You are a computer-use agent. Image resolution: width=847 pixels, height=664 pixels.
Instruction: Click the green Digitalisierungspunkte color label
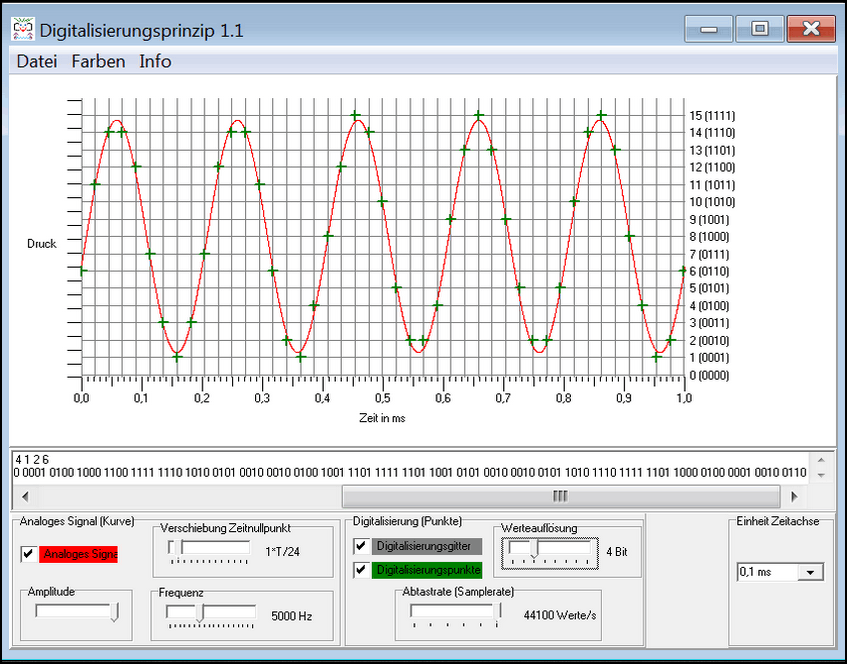coord(427,570)
